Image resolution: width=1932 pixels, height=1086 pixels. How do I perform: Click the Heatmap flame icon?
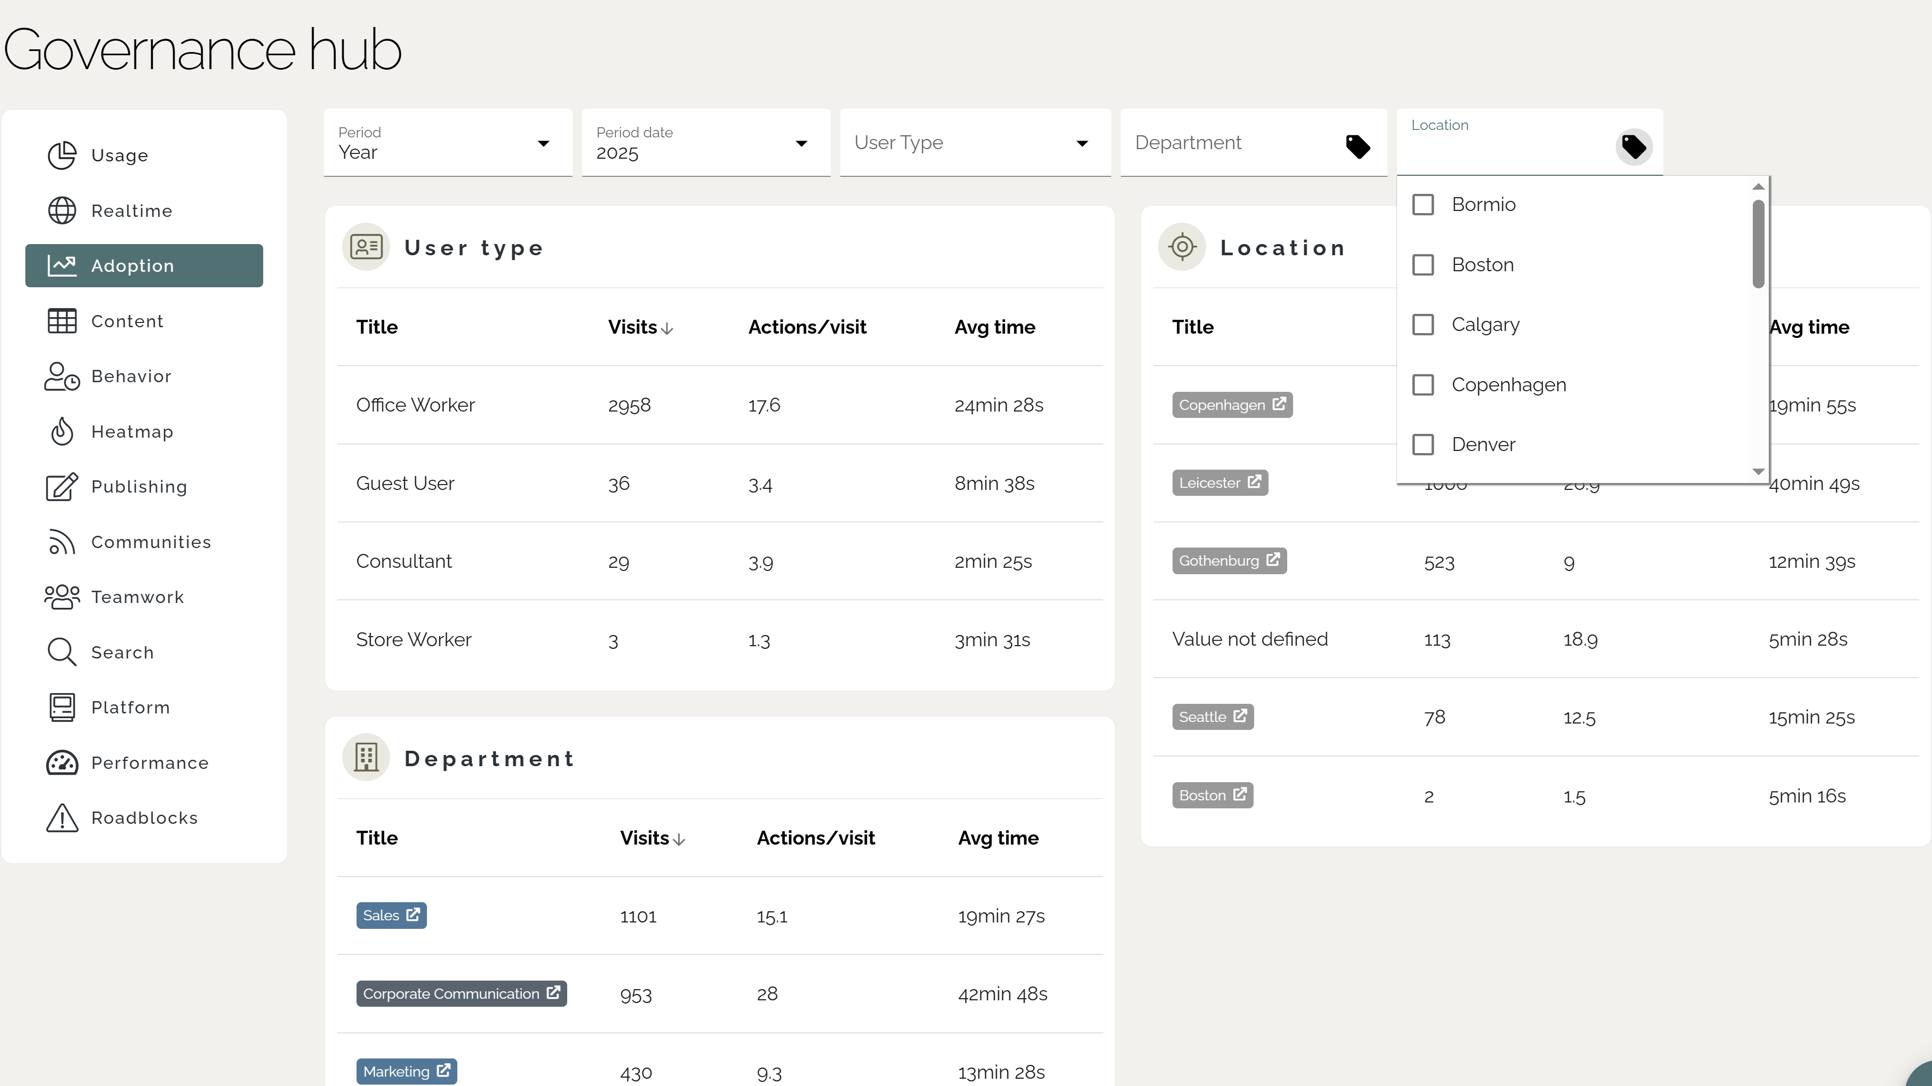62,431
